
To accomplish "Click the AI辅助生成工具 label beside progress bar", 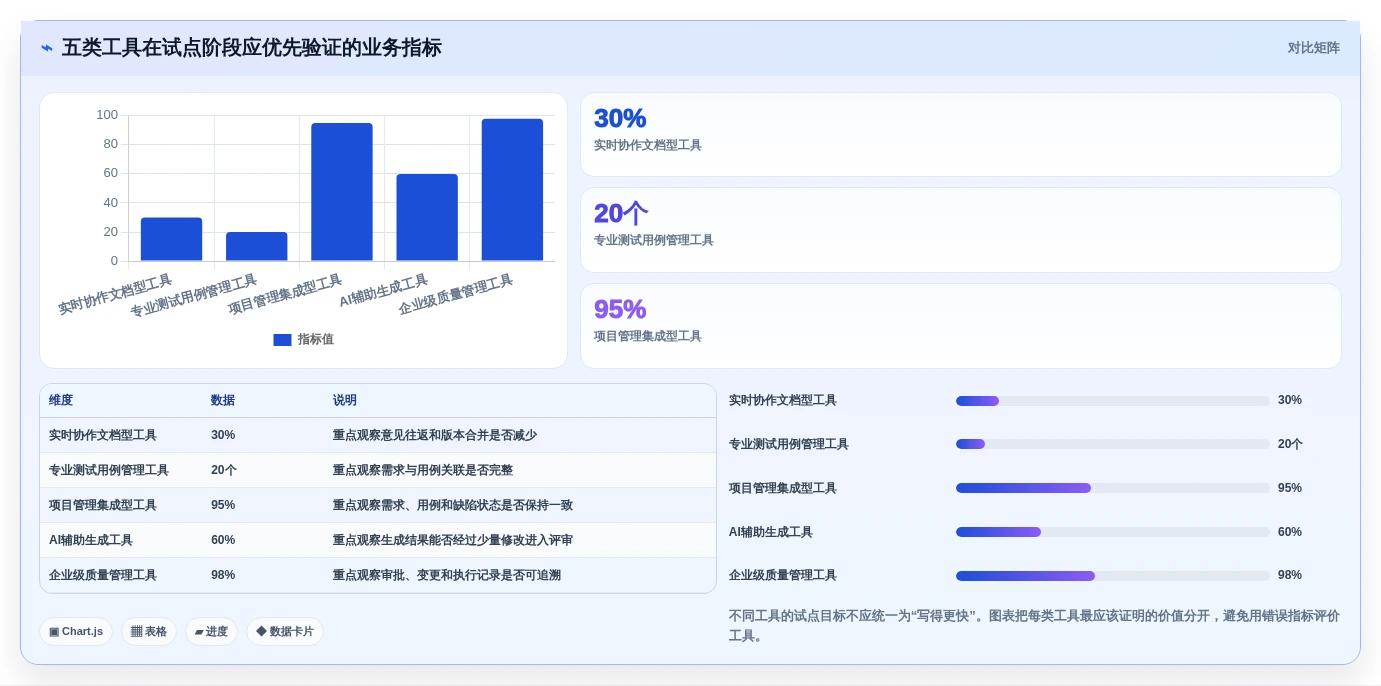I will click(x=771, y=532).
